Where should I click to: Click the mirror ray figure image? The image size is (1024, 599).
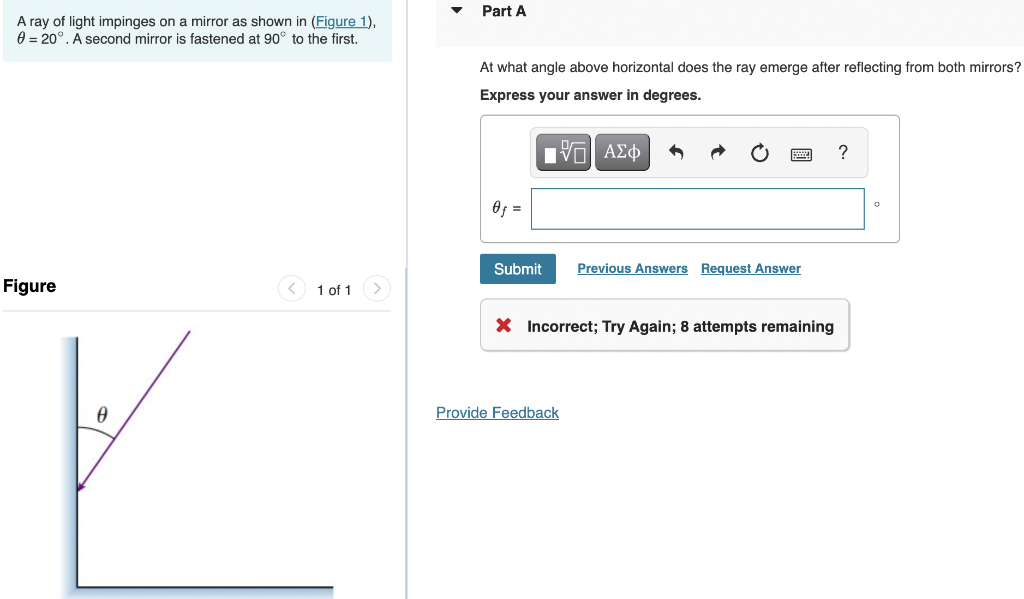coord(198,464)
